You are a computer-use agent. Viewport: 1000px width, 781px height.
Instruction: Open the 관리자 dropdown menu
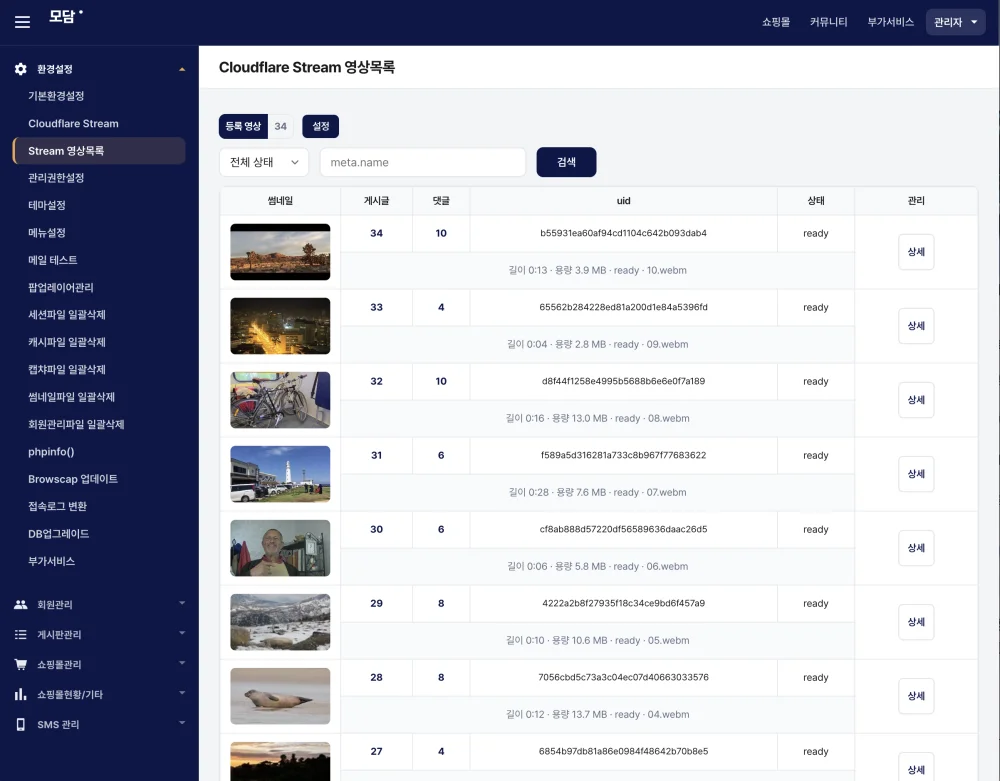click(955, 22)
